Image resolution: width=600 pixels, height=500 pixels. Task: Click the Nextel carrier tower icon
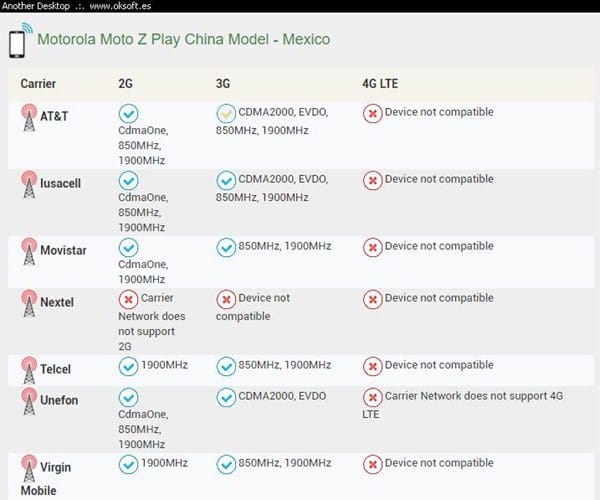[29, 303]
